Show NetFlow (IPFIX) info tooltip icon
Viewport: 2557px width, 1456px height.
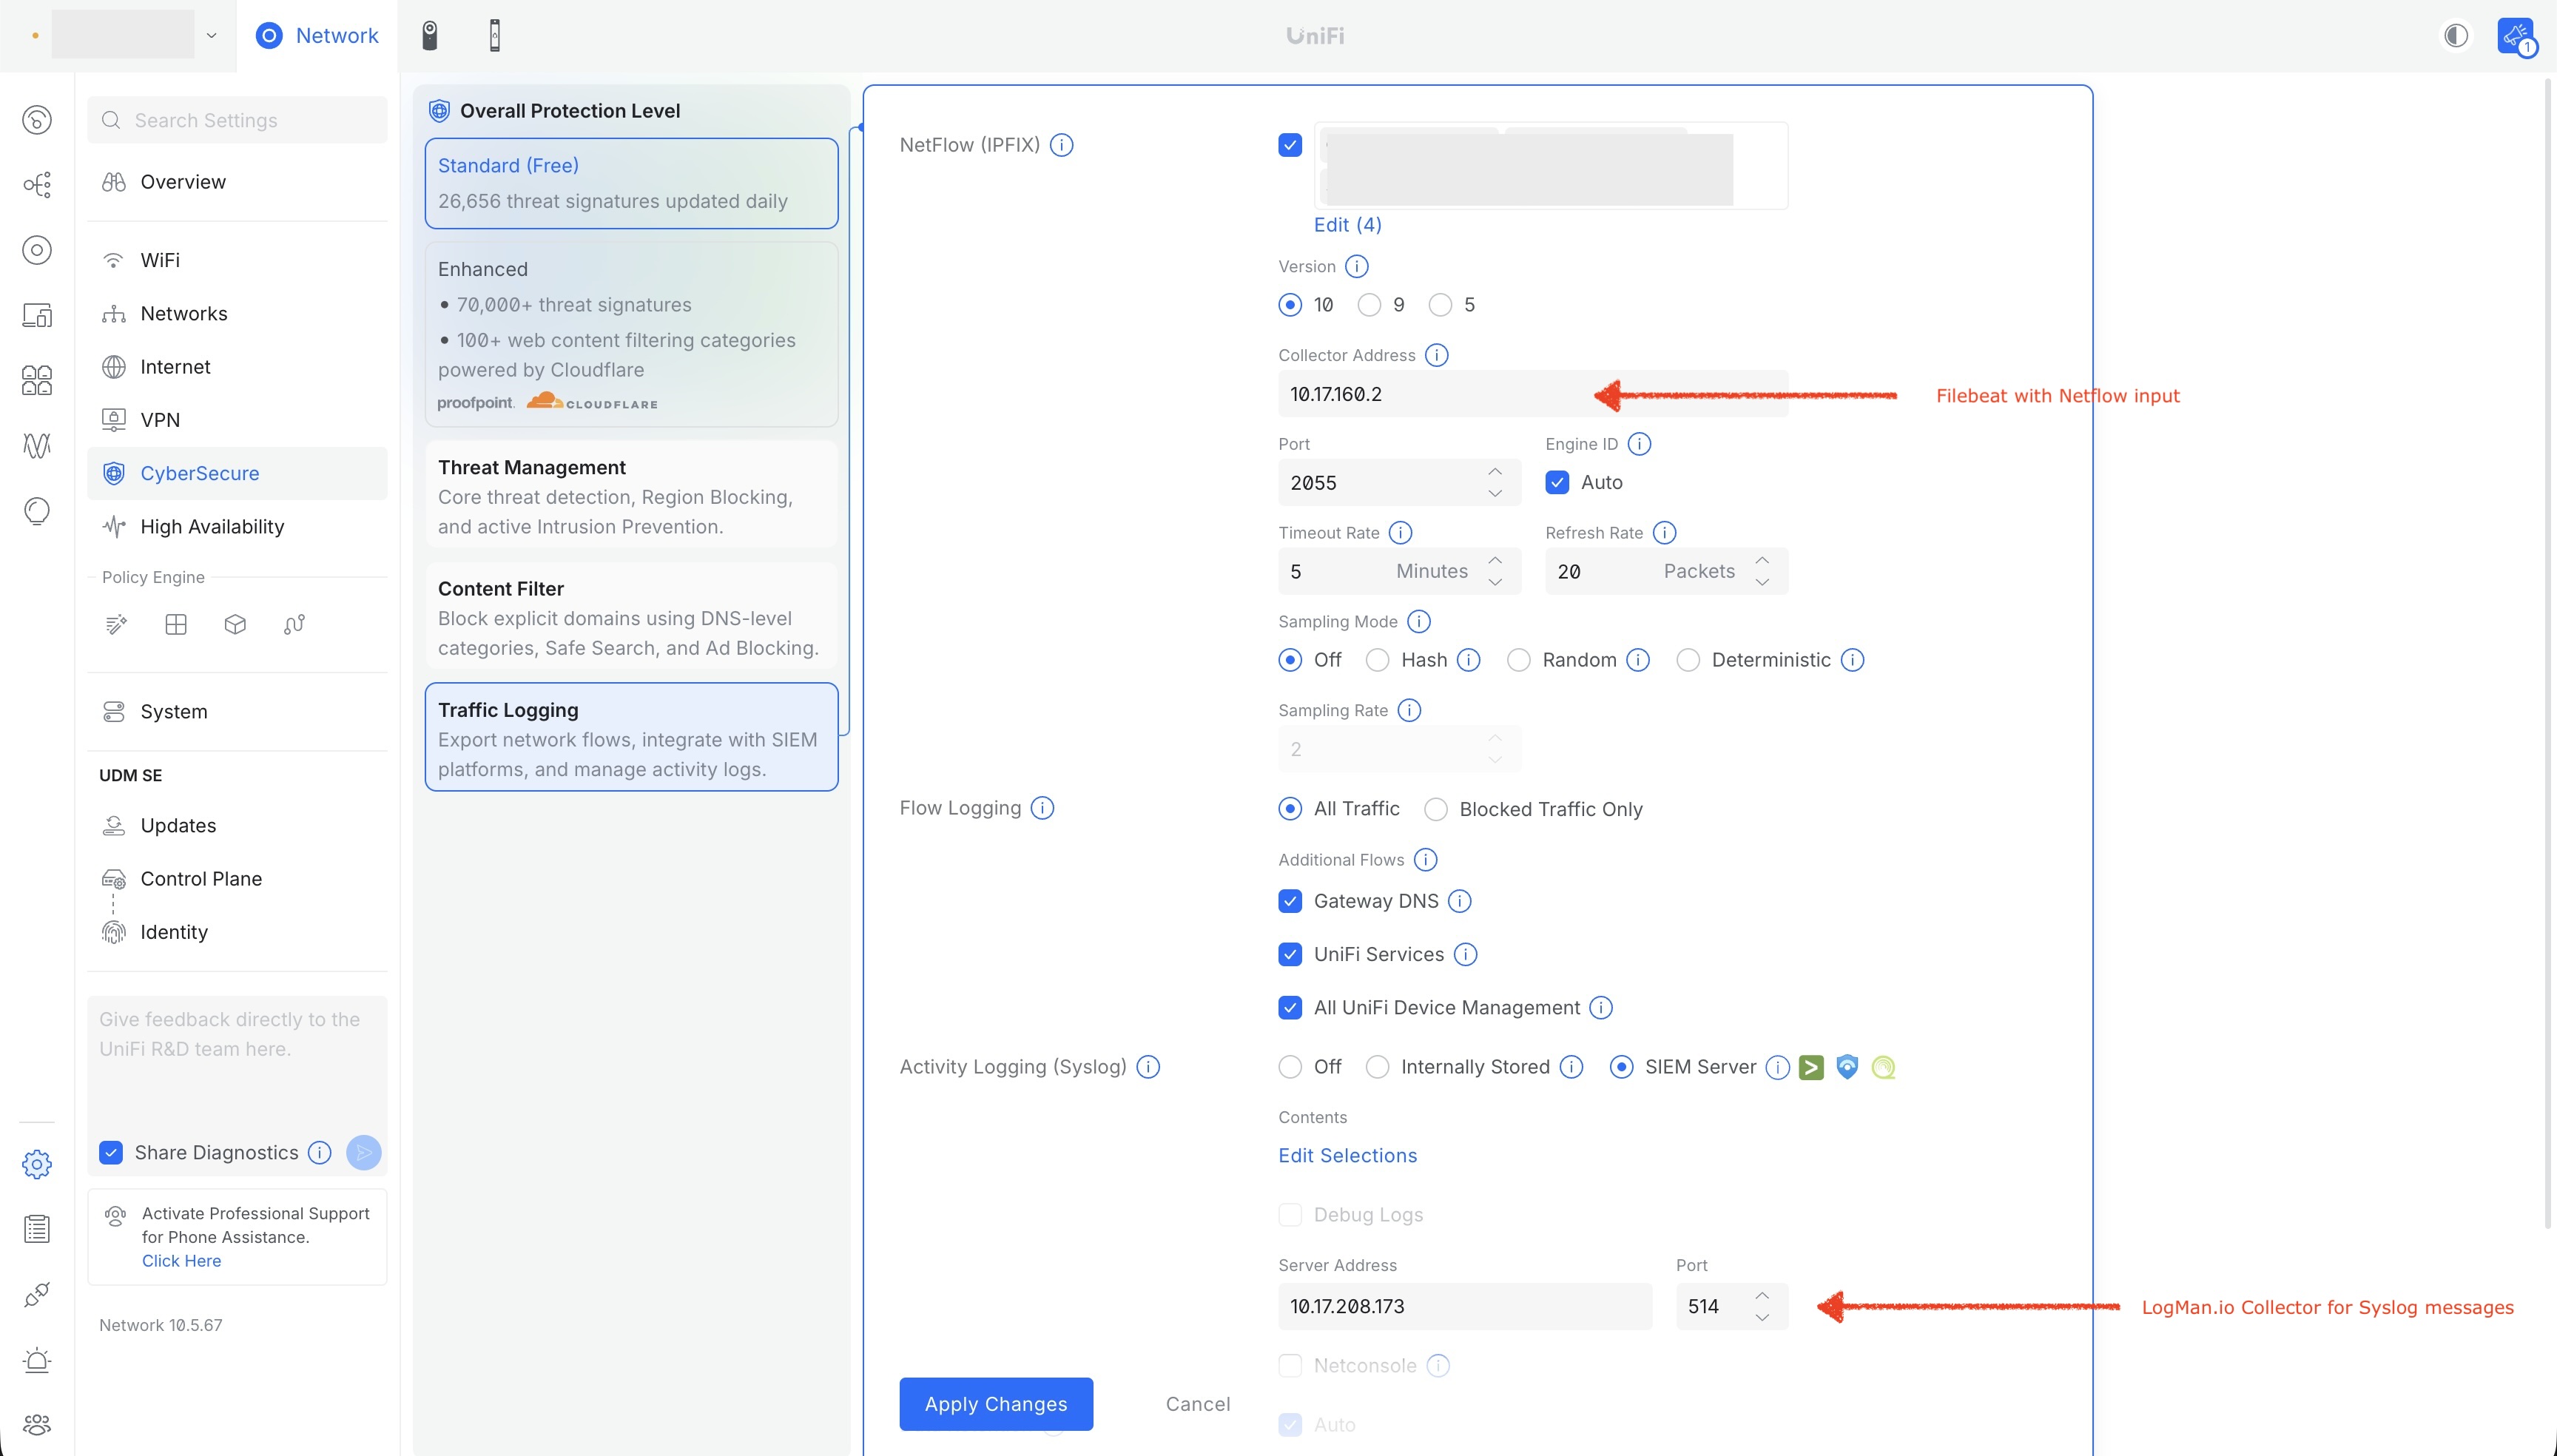pos(1062,145)
